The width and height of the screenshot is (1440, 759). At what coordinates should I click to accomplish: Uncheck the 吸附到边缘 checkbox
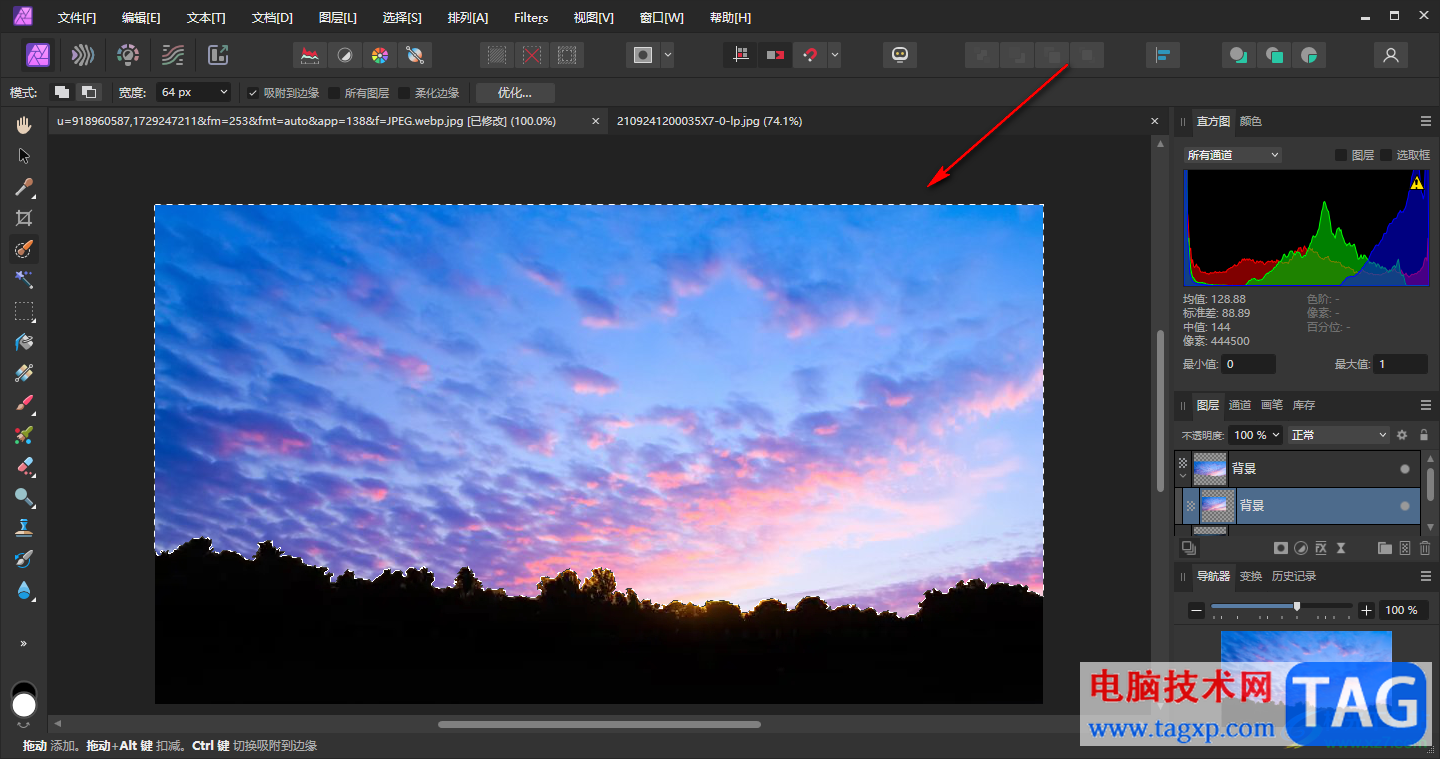click(253, 93)
